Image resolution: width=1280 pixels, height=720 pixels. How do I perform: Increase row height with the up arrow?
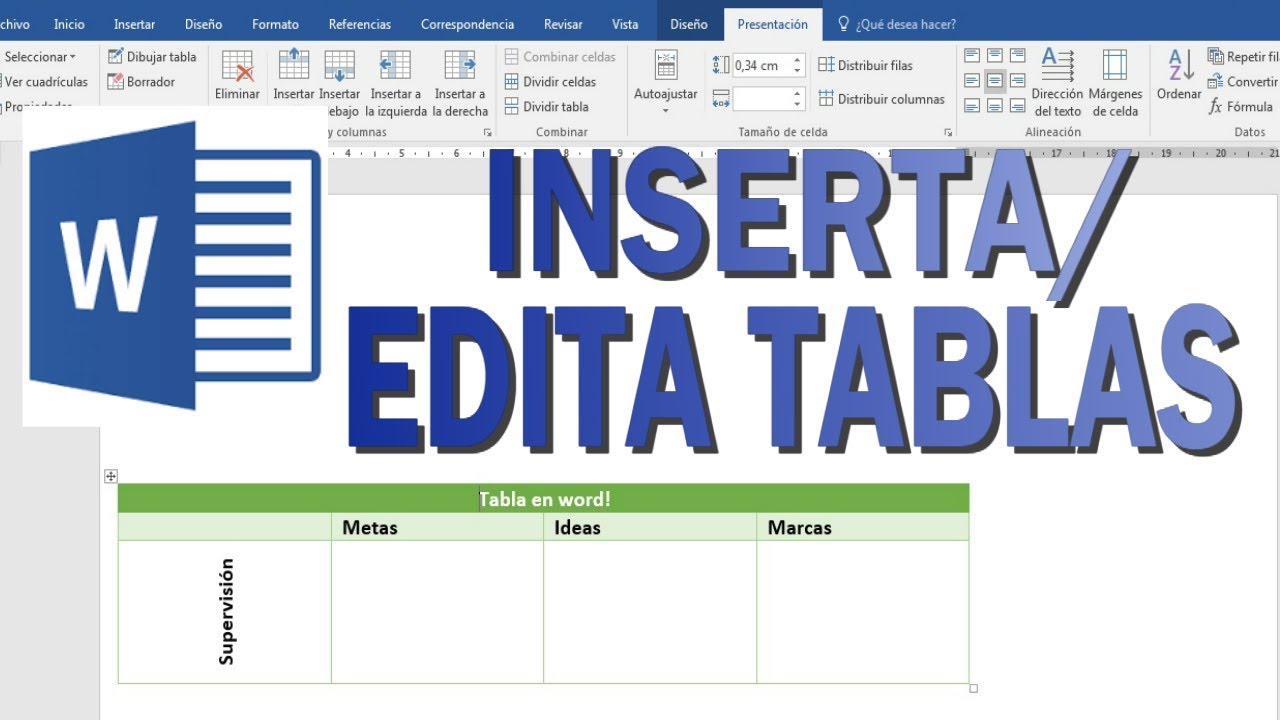[797, 61]
